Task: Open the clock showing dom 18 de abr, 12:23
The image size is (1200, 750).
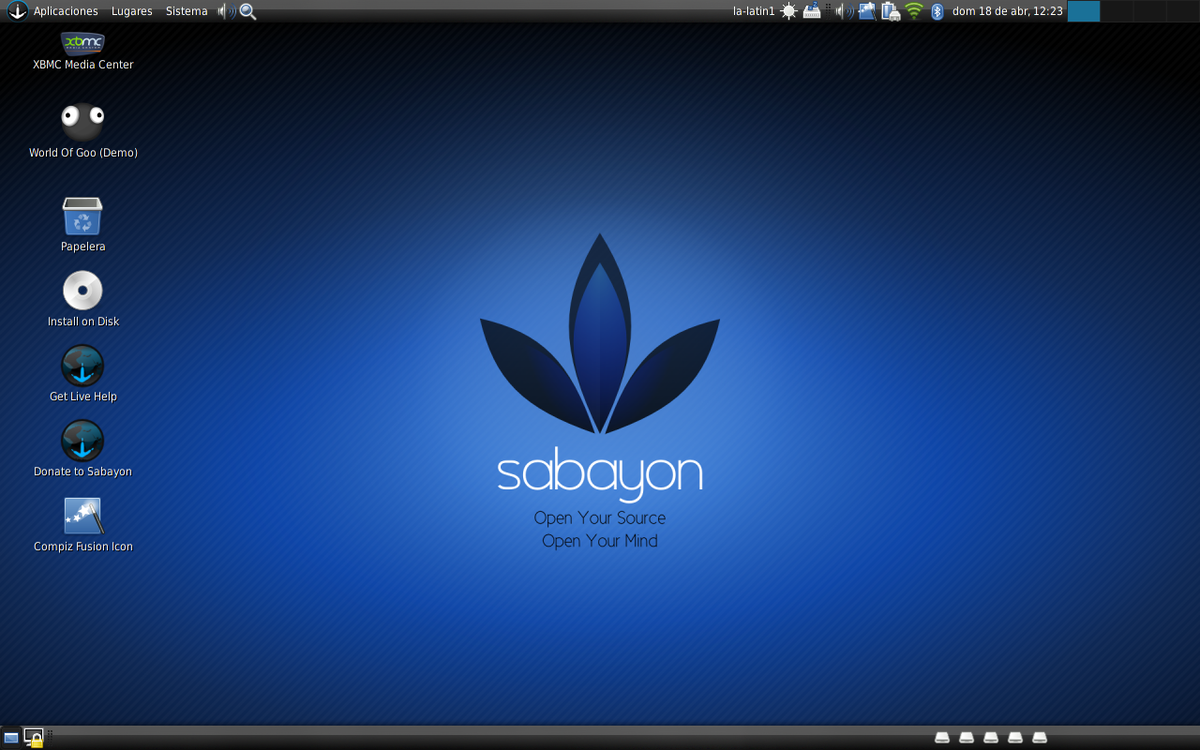Action: tap(1007, 11)
